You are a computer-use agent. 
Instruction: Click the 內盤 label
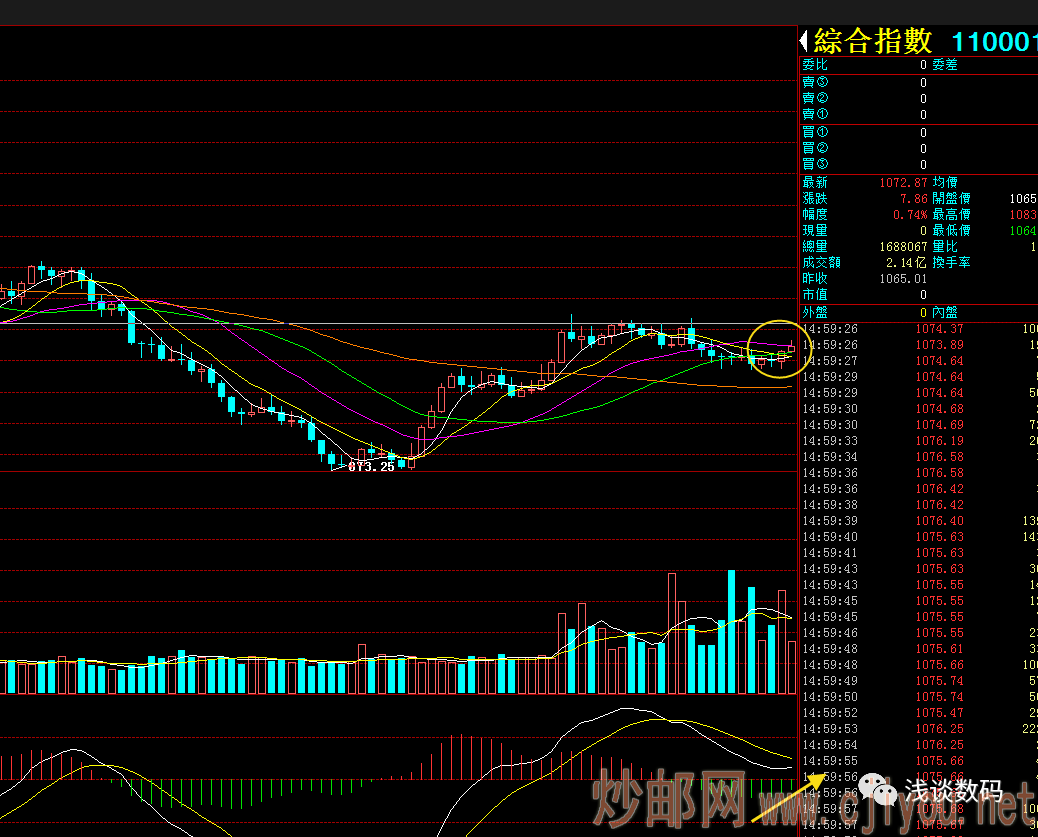point(945,312)
